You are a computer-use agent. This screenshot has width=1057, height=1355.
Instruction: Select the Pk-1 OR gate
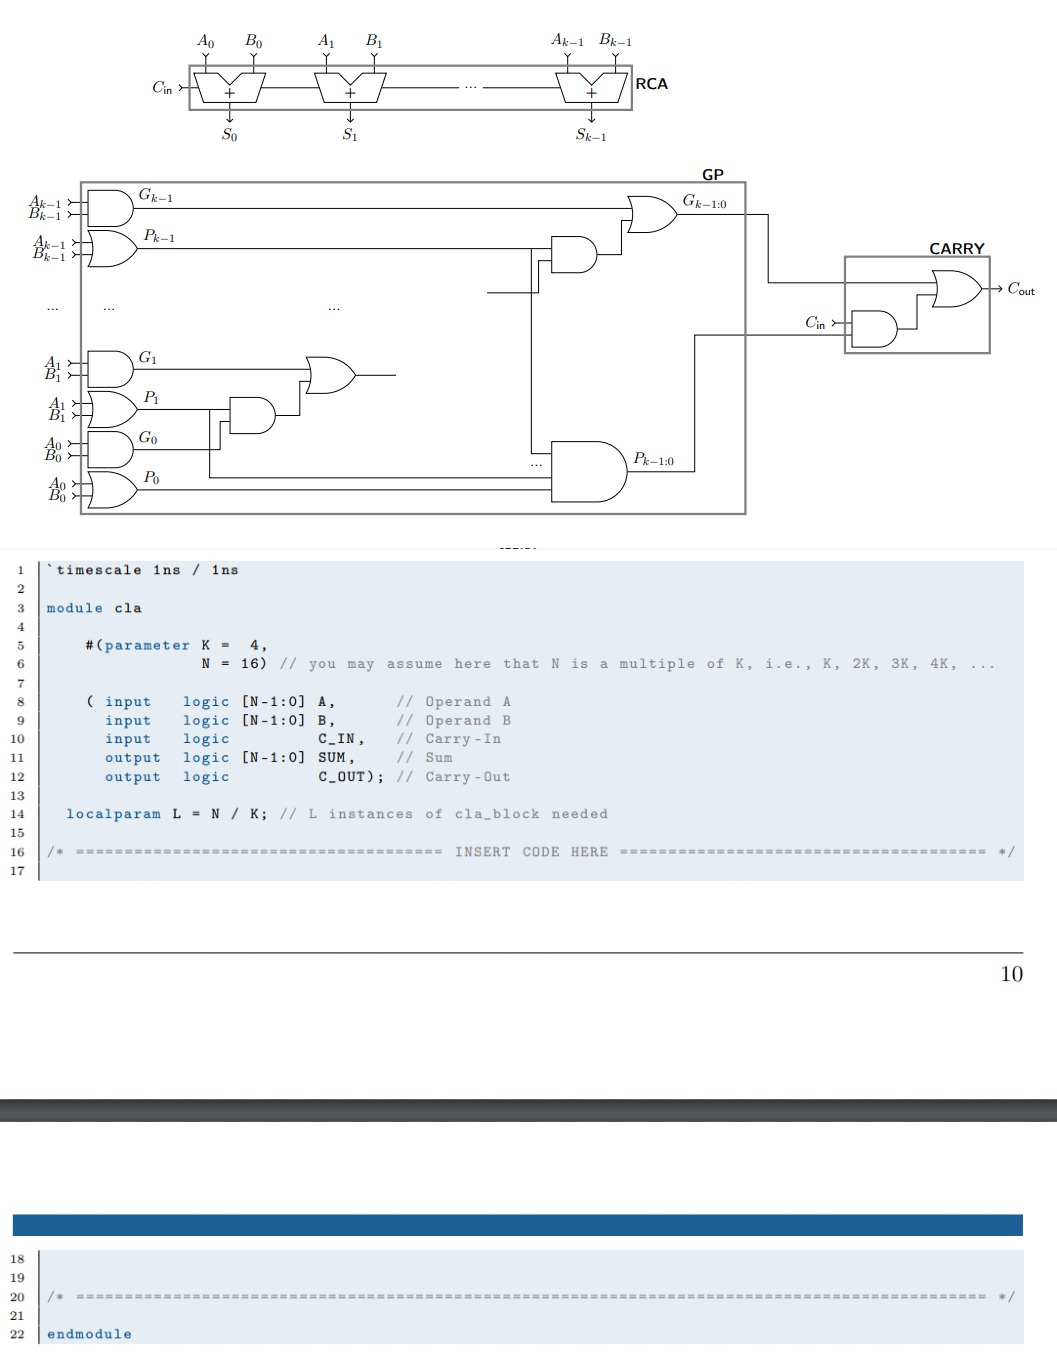112,249
